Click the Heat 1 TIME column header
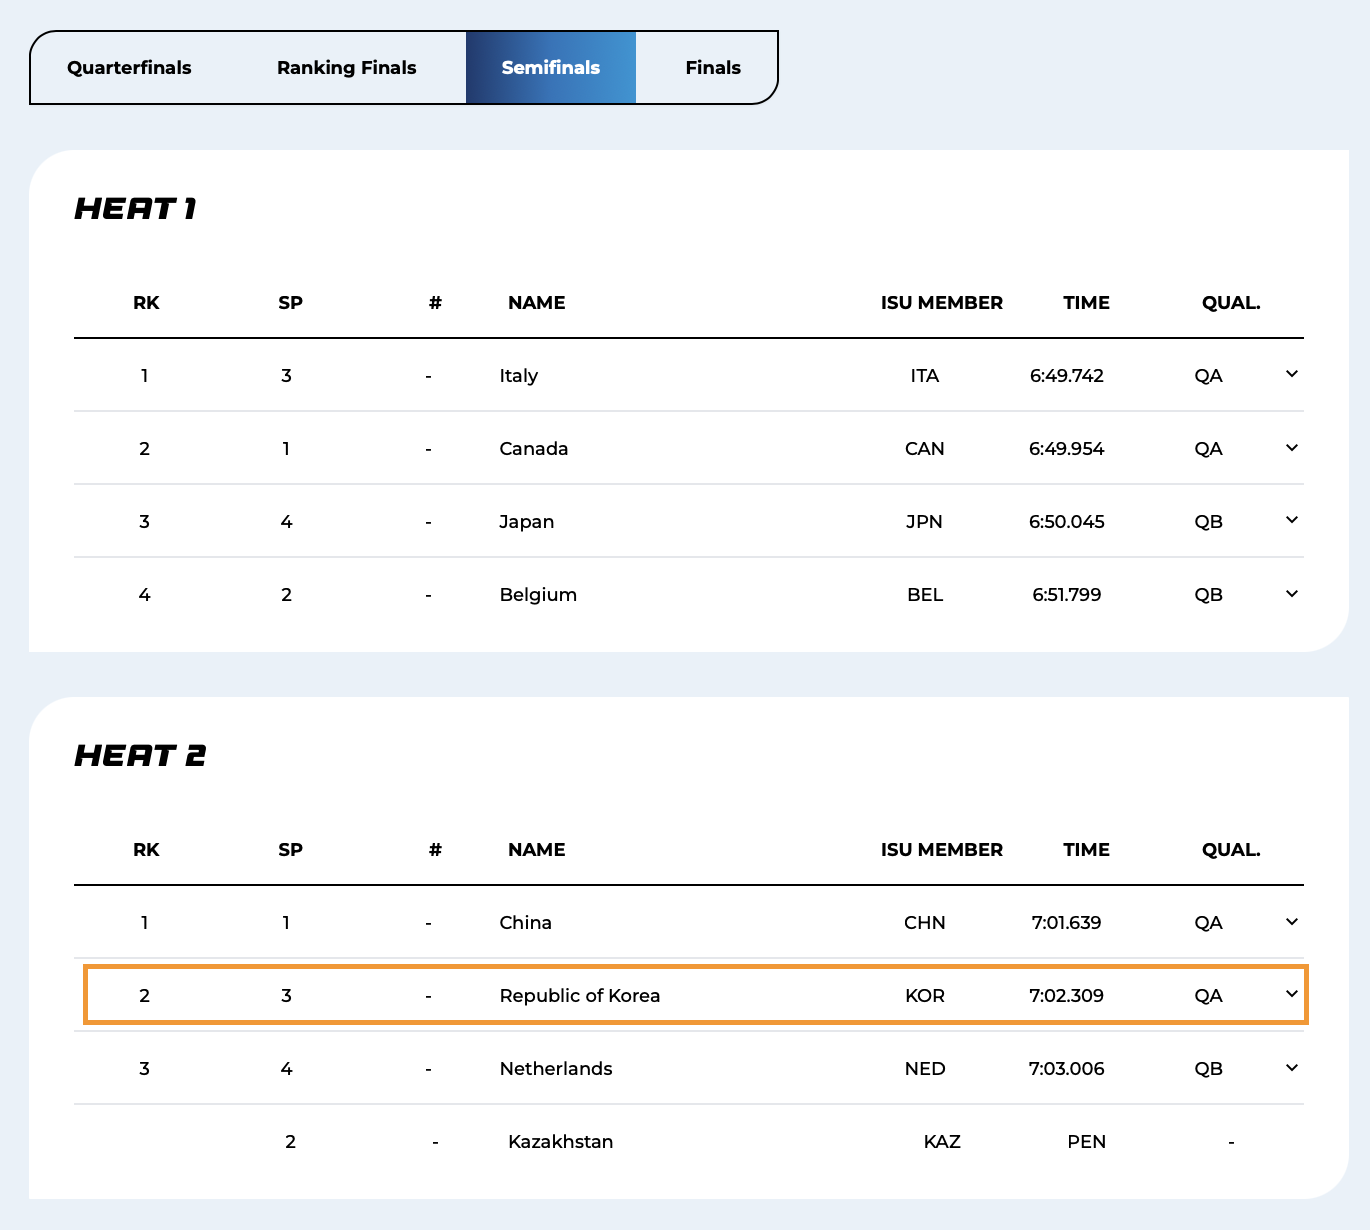 (x=1086, y=303)
